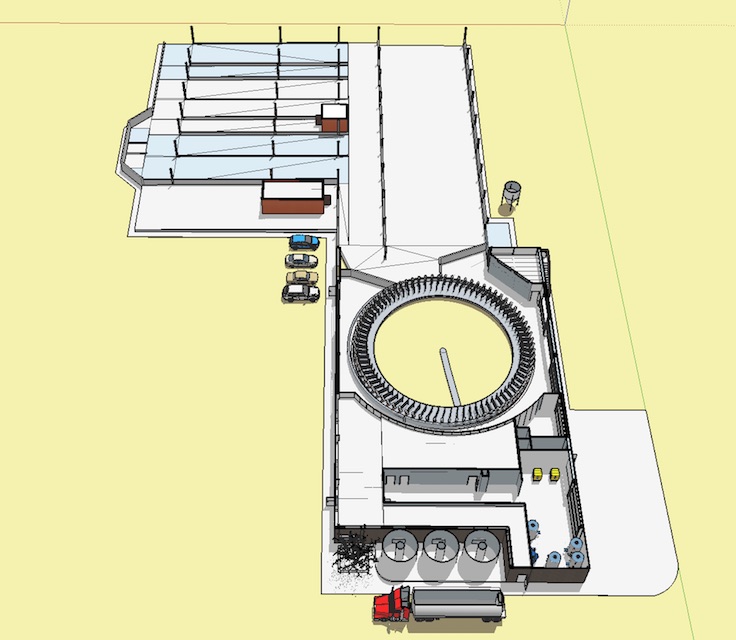Screen dimensions: 736x640
Task: Select the blue parked car
Action: [x=303, y=241]
